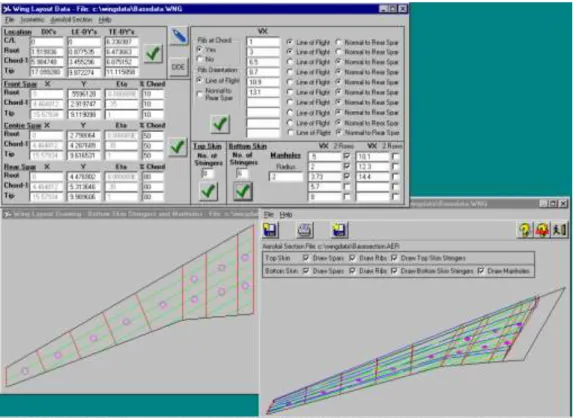Toggle 2 Rows checkbox for manhole VX 3.73
This screenshot has height=418, width=573.
tap(347, 177)
